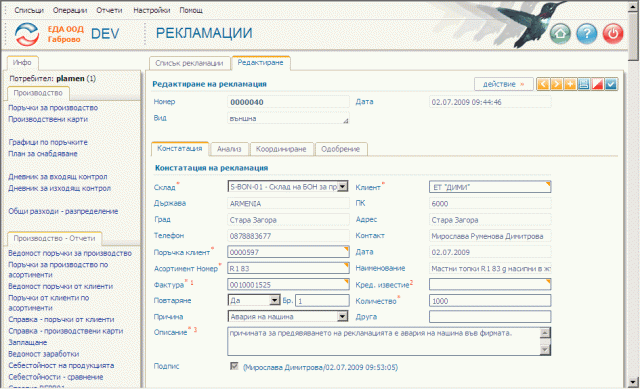
Task: Add new reclamation with plus icon
Action: [x=570, y=84]
